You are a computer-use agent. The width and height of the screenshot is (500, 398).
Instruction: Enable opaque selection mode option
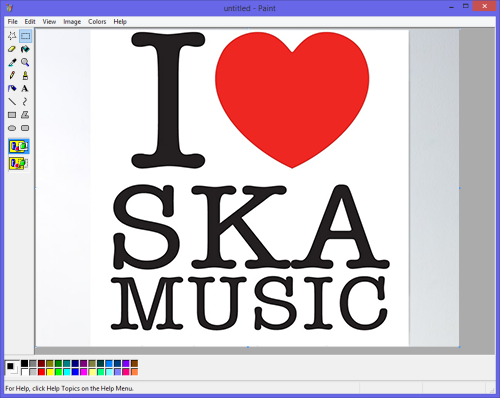(x=19, y=146)
